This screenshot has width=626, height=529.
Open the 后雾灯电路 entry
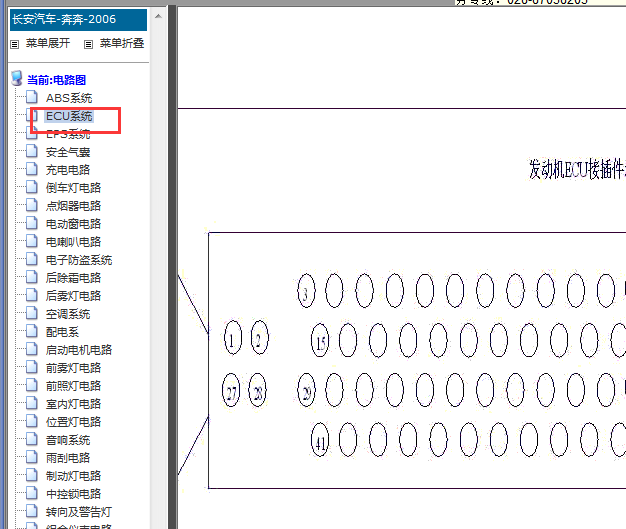coord(73,296)
